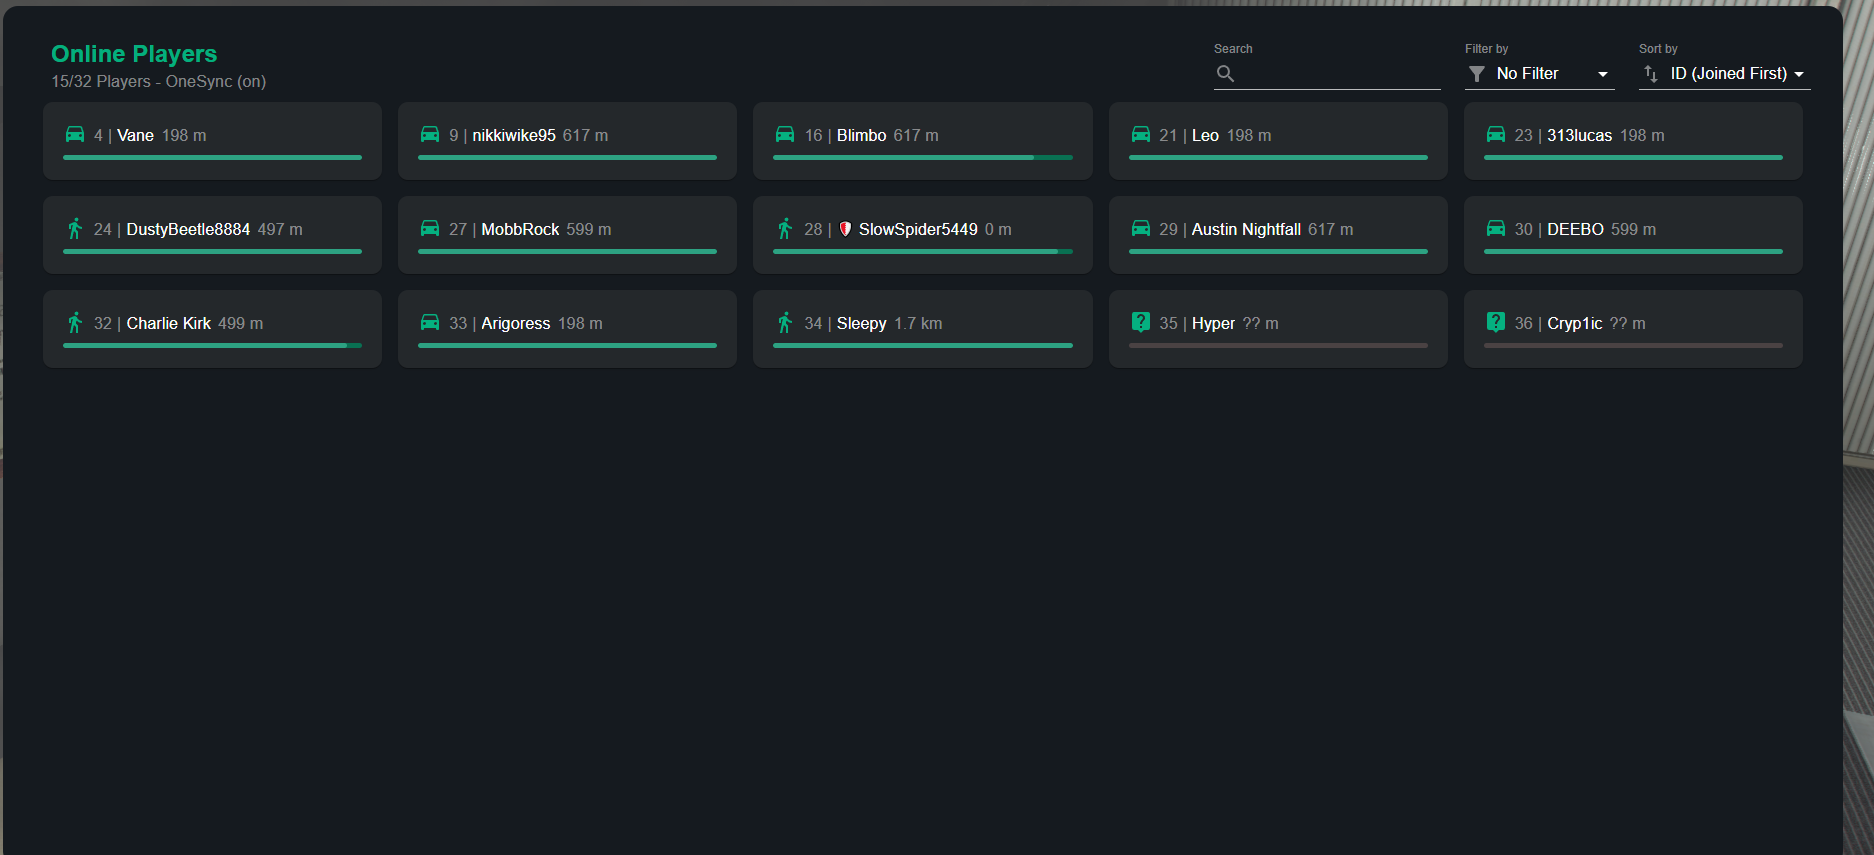Click the car icon beside Vane

coord(75,134)
